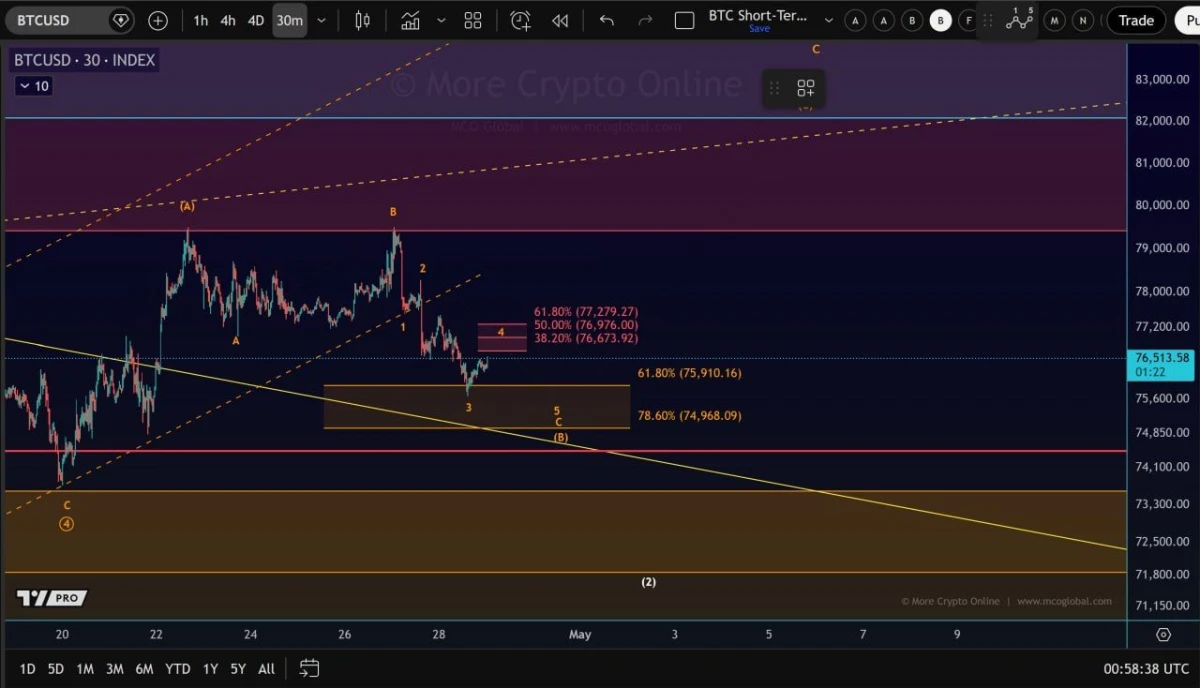Open the Indicators menu icon
This screenshot has width=1200, height=688.
tap(411, 20)
